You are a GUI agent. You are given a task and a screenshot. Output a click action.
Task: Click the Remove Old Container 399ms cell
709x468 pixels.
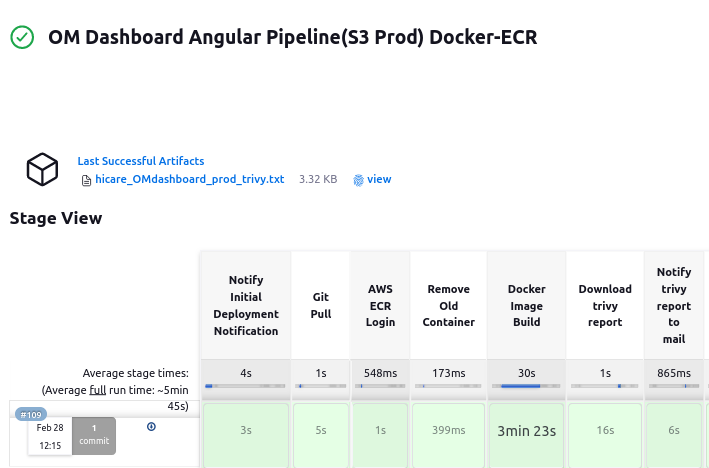tap(448, 431)
